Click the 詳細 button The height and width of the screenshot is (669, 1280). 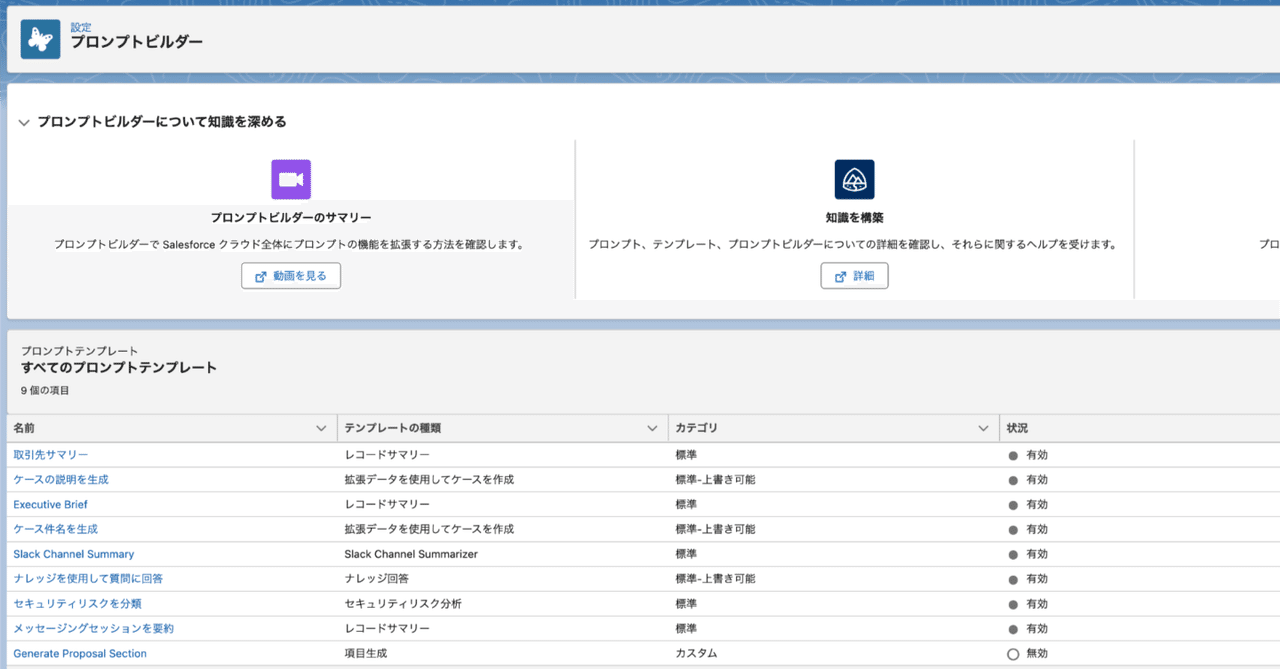click(x=855, y=275)
